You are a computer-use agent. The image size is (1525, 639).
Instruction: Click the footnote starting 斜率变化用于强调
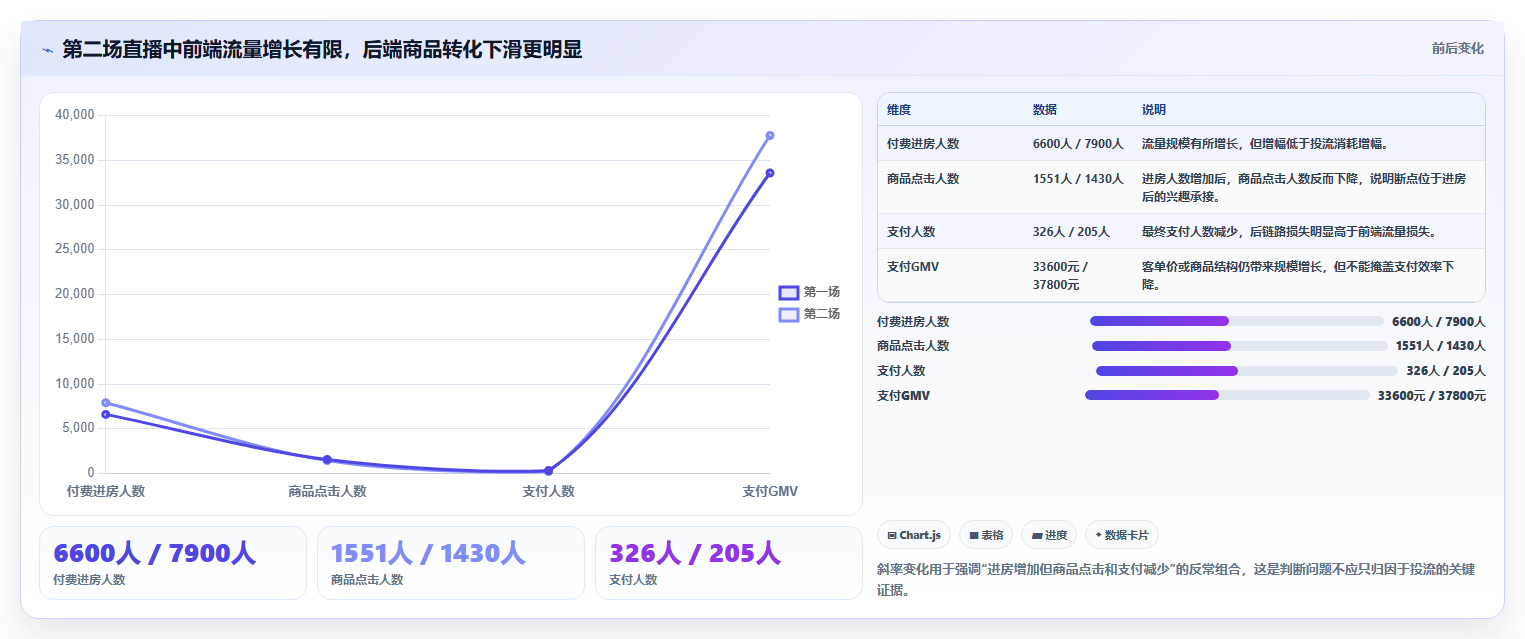pos(1176,580)
